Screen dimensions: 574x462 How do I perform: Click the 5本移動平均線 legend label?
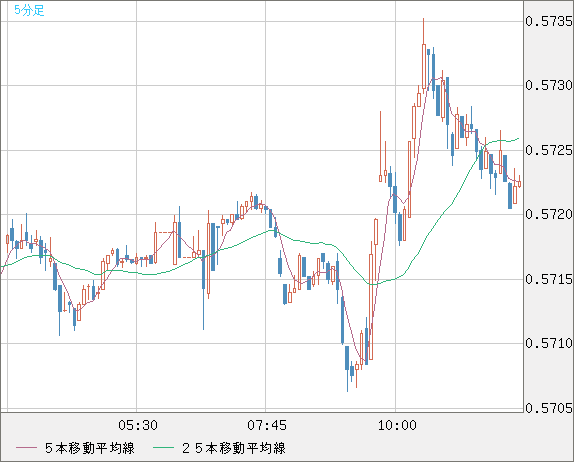point(90,448)
